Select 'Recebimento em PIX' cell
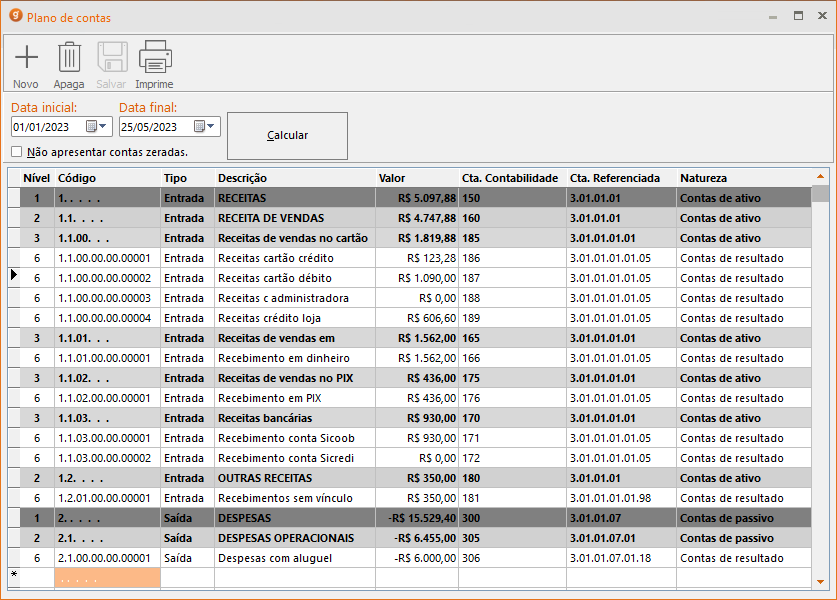837x600 pixels. (x=295, y=398)
